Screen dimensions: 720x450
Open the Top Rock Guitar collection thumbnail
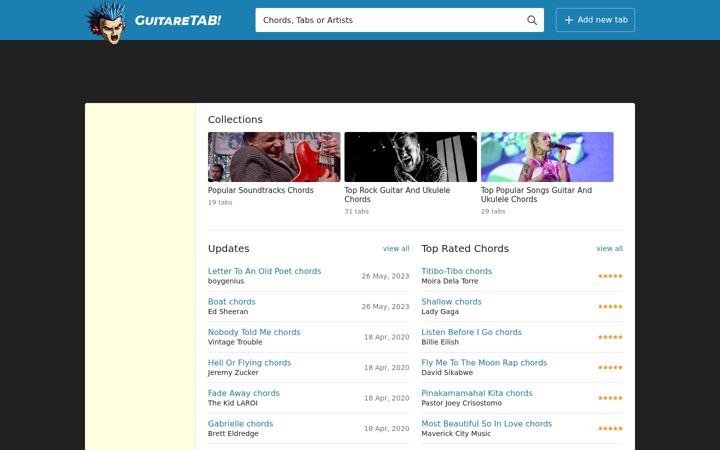(411, 157)
